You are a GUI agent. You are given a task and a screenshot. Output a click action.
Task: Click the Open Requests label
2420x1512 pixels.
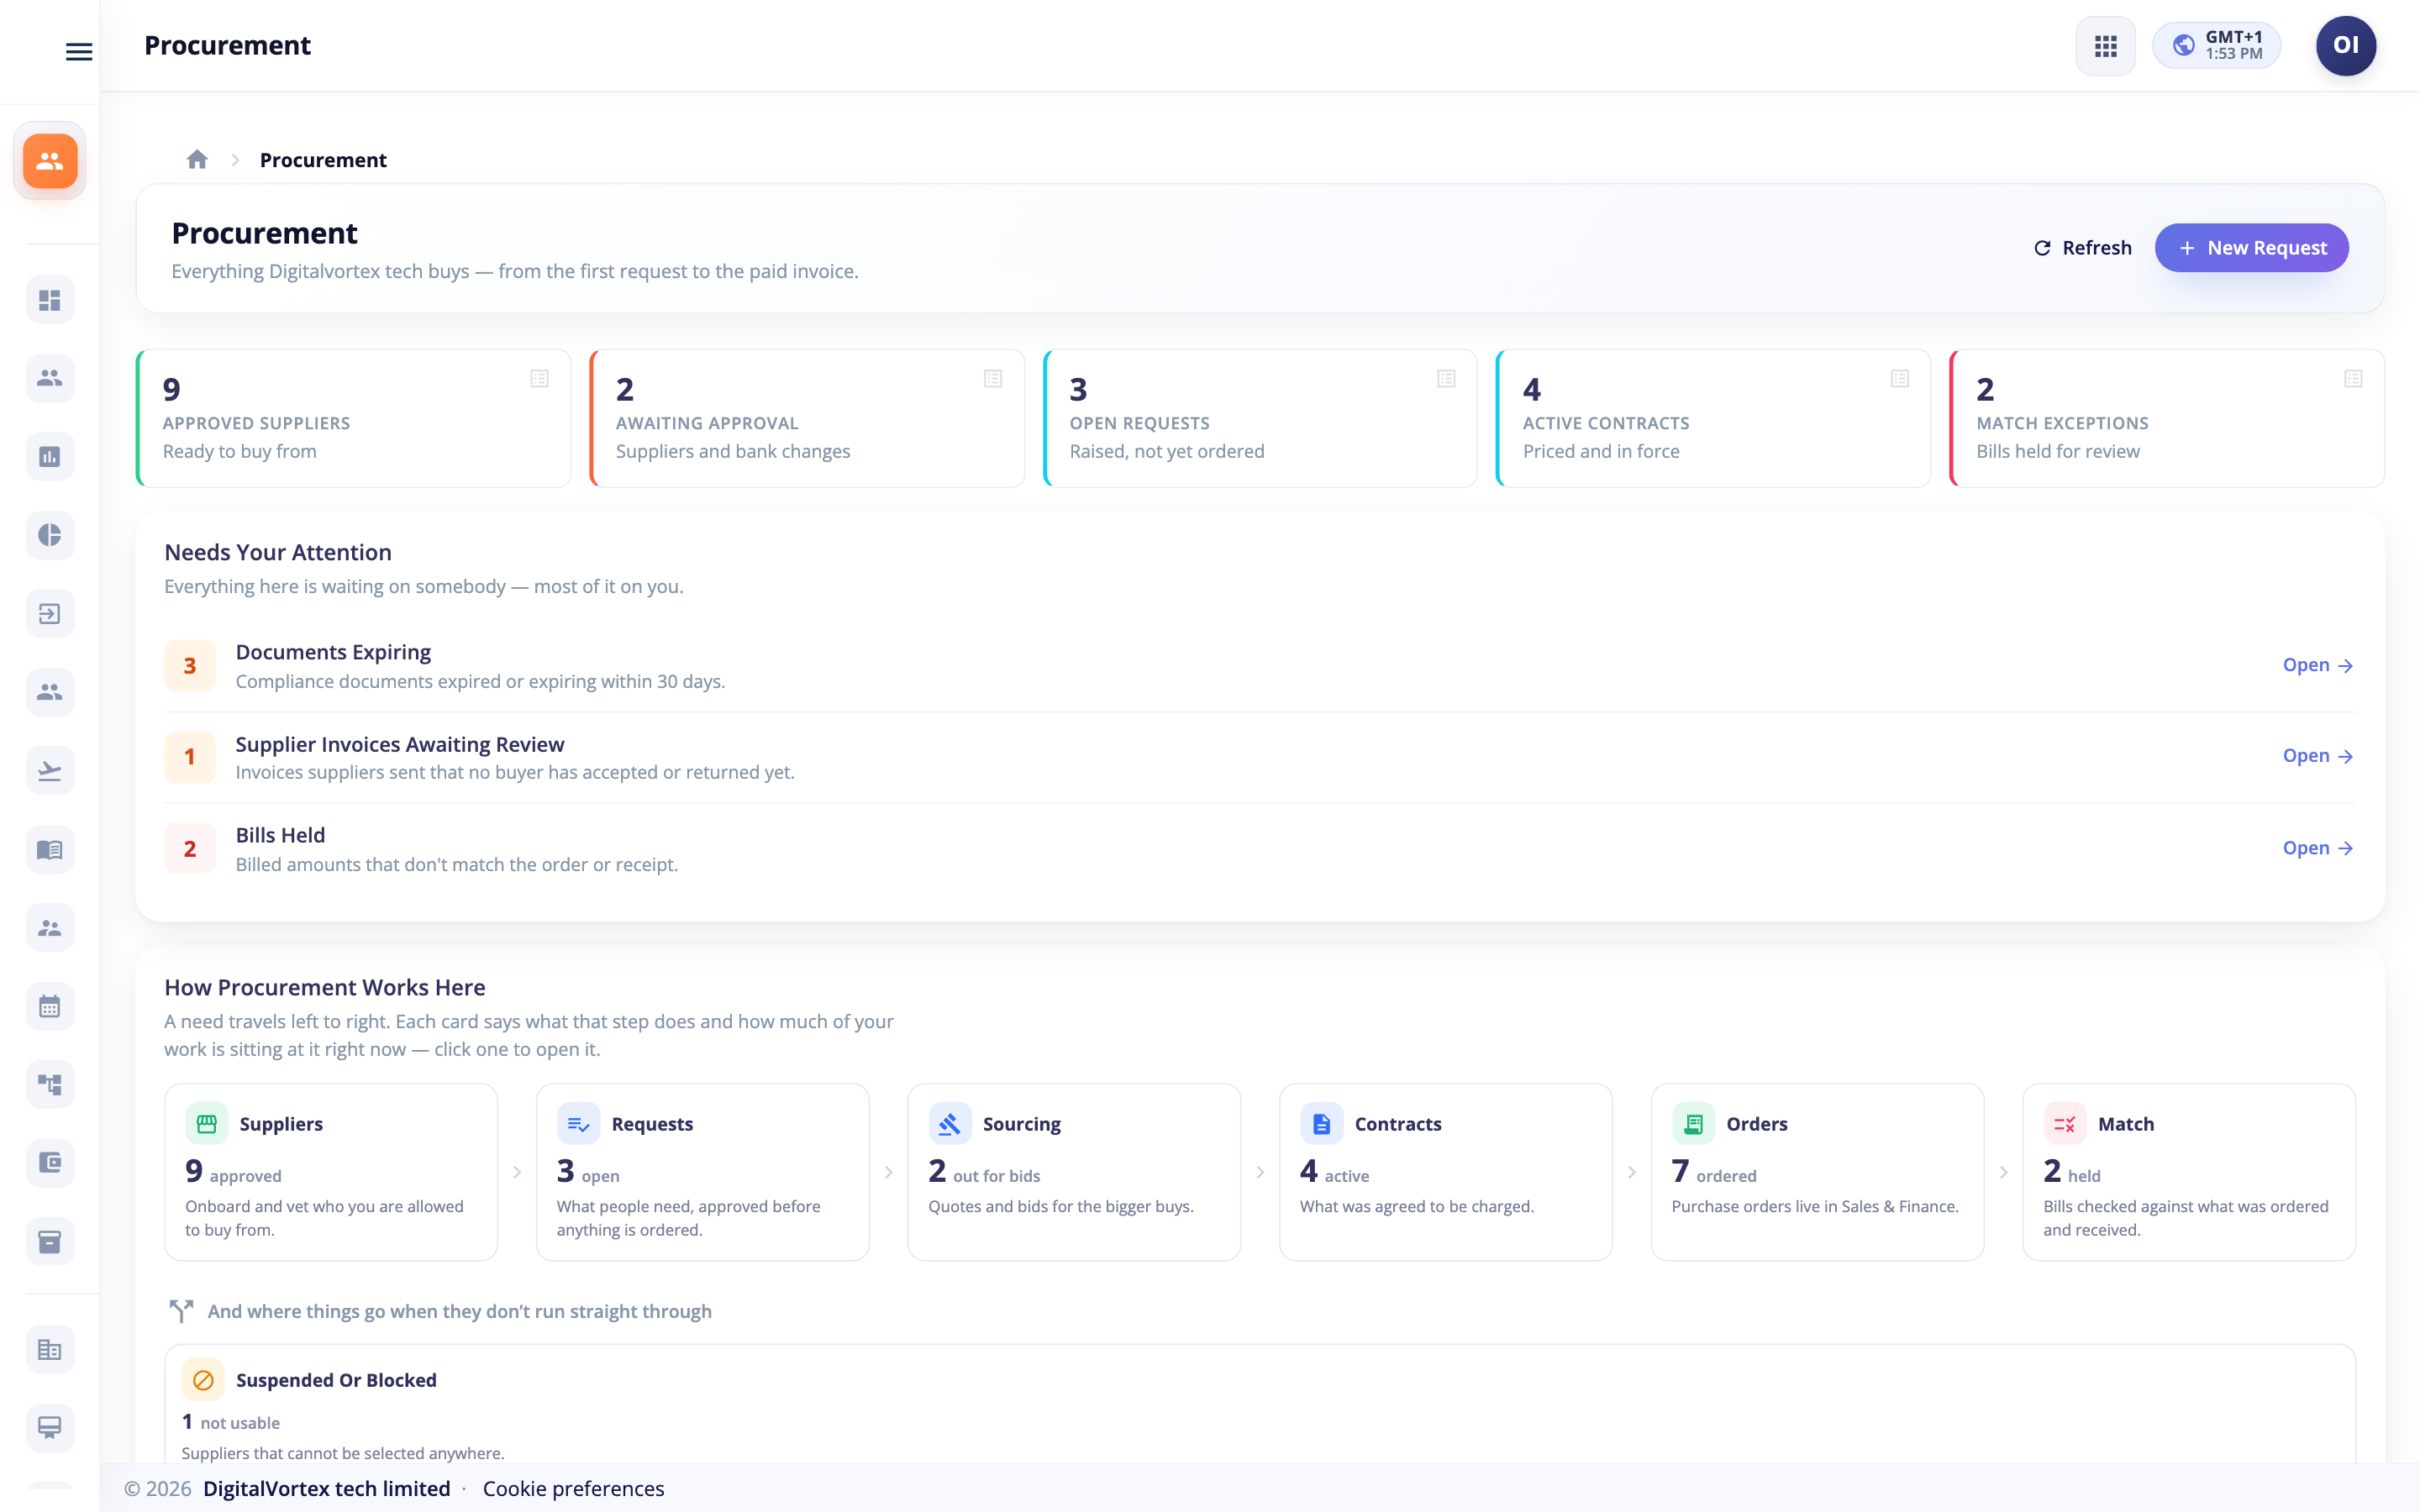[x=1139, y=423]
